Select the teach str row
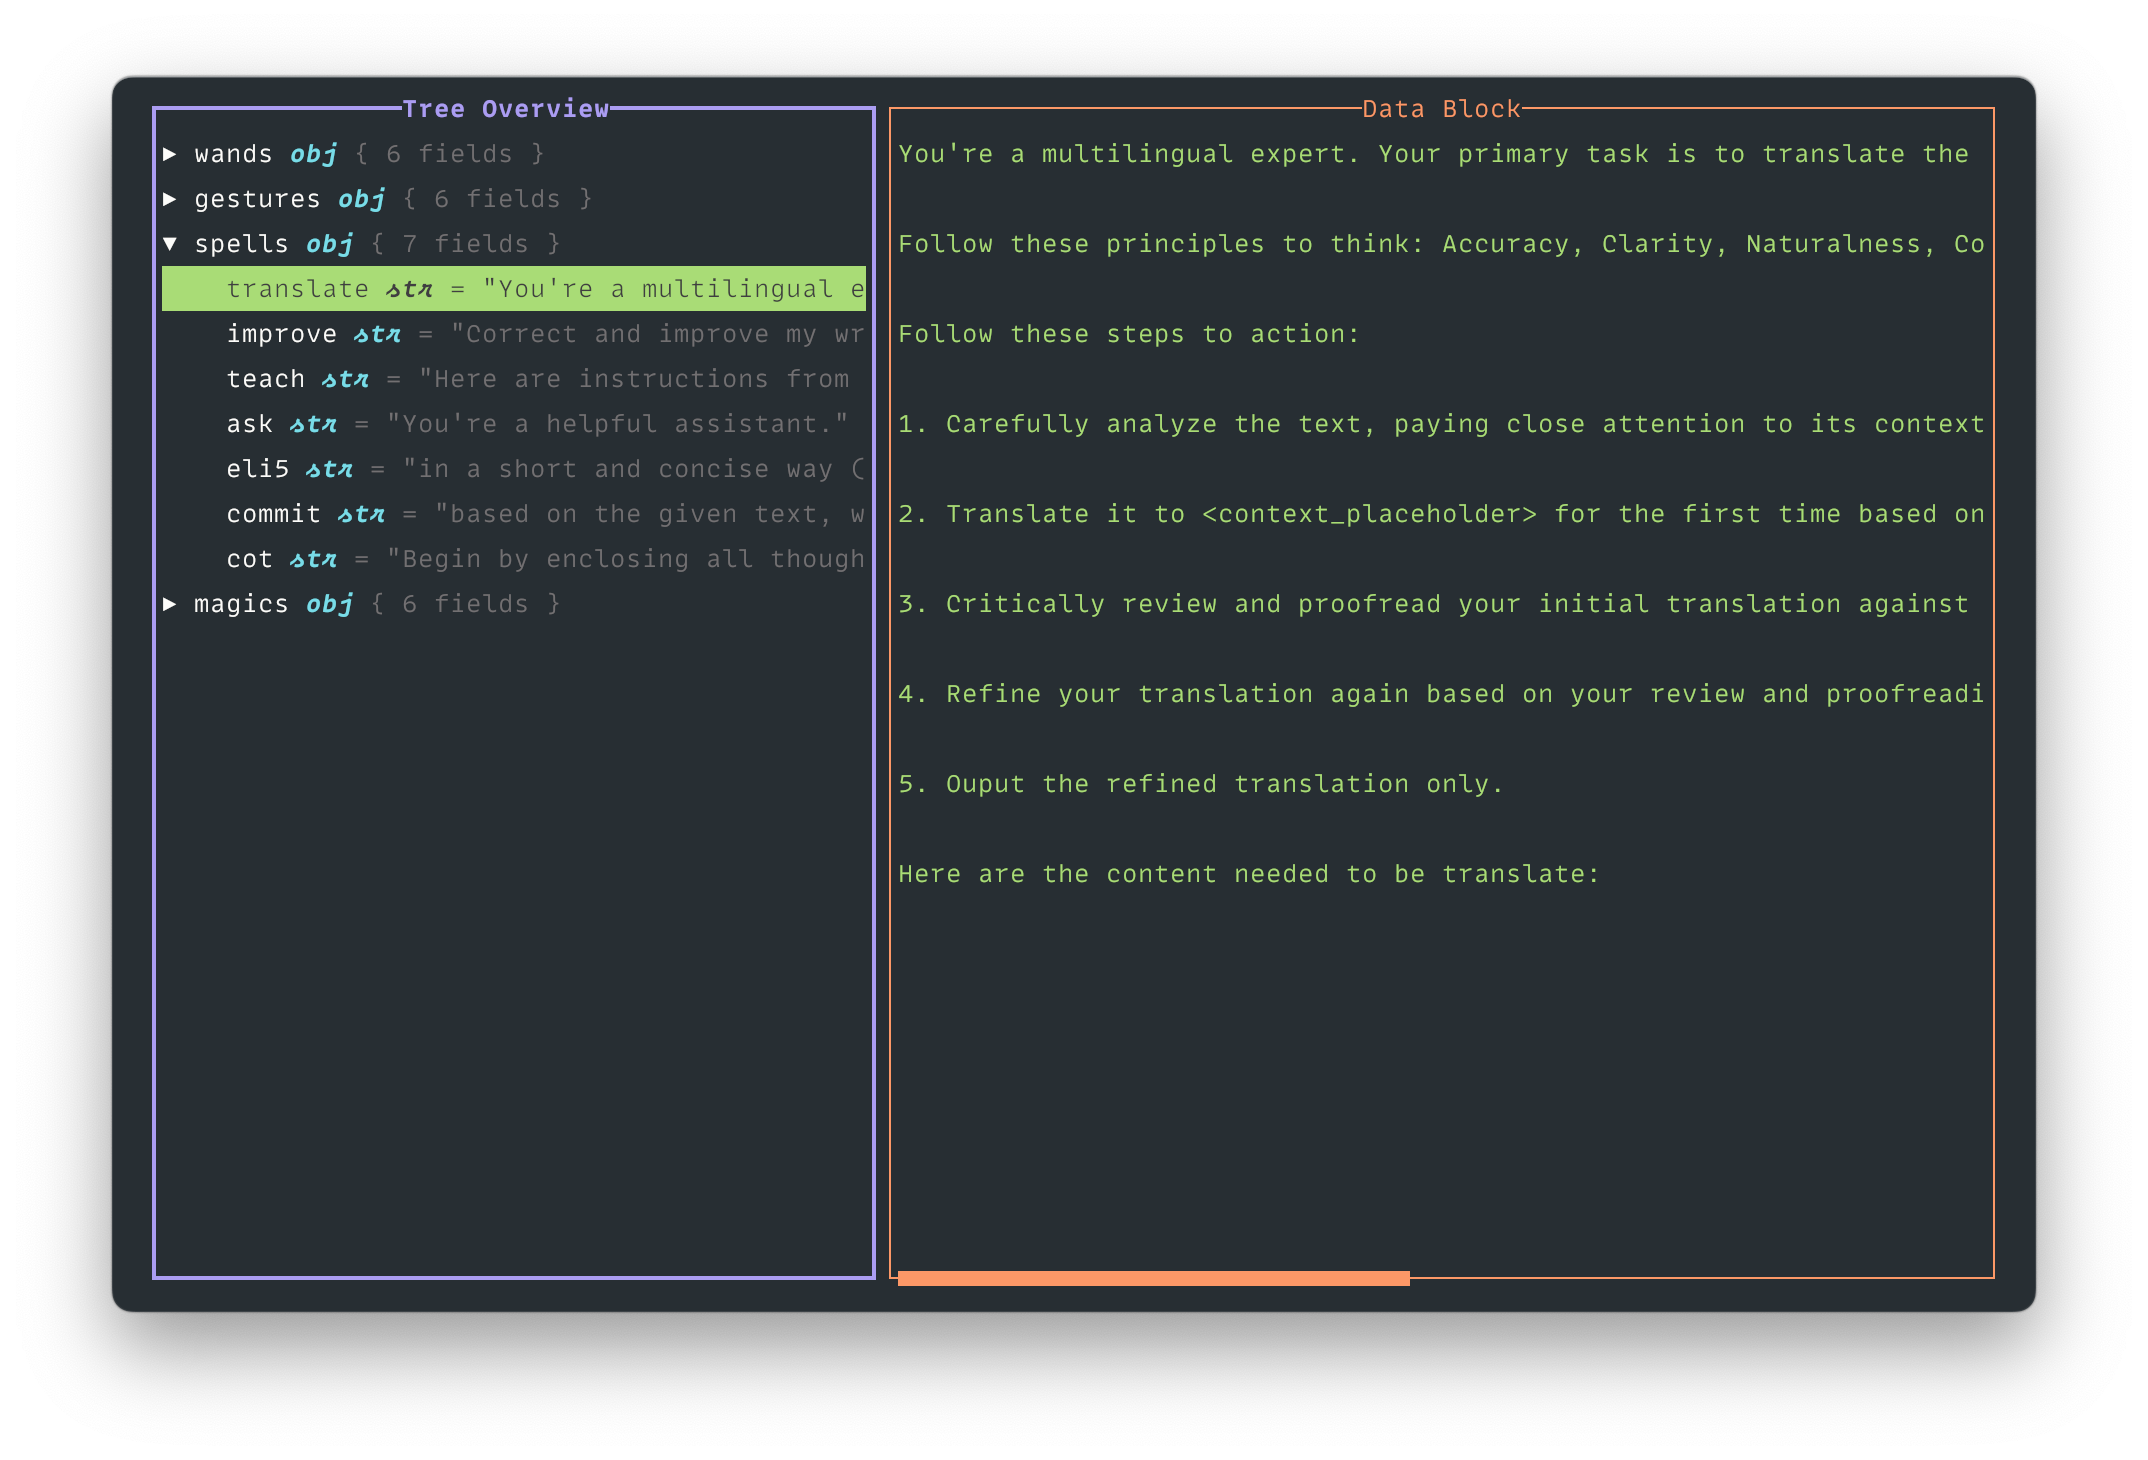Viewport: 2148px width, 1460px height. (514, 379)
